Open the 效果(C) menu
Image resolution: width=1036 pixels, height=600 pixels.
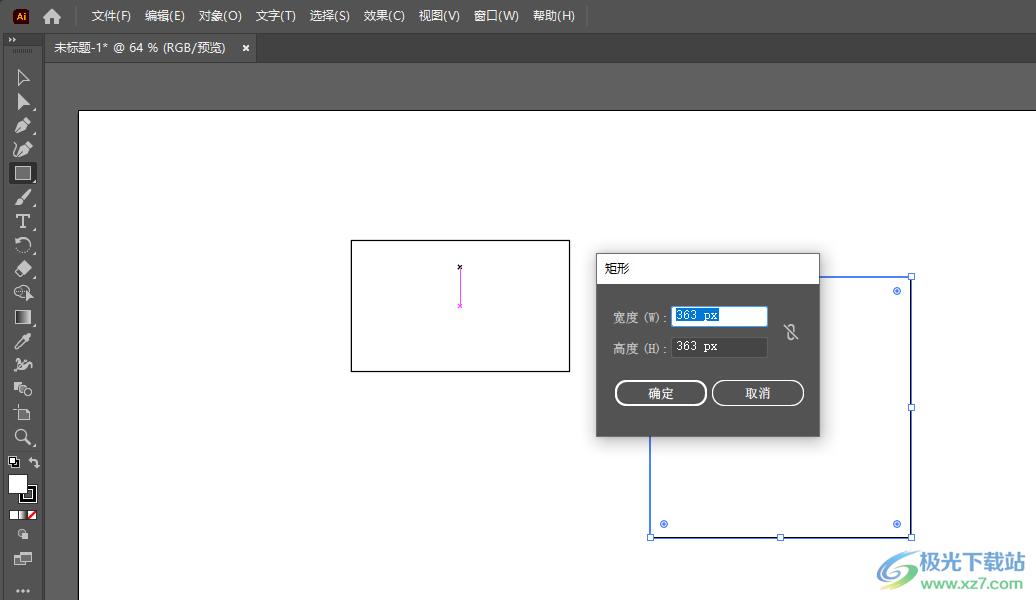click(x=384, y=16)
